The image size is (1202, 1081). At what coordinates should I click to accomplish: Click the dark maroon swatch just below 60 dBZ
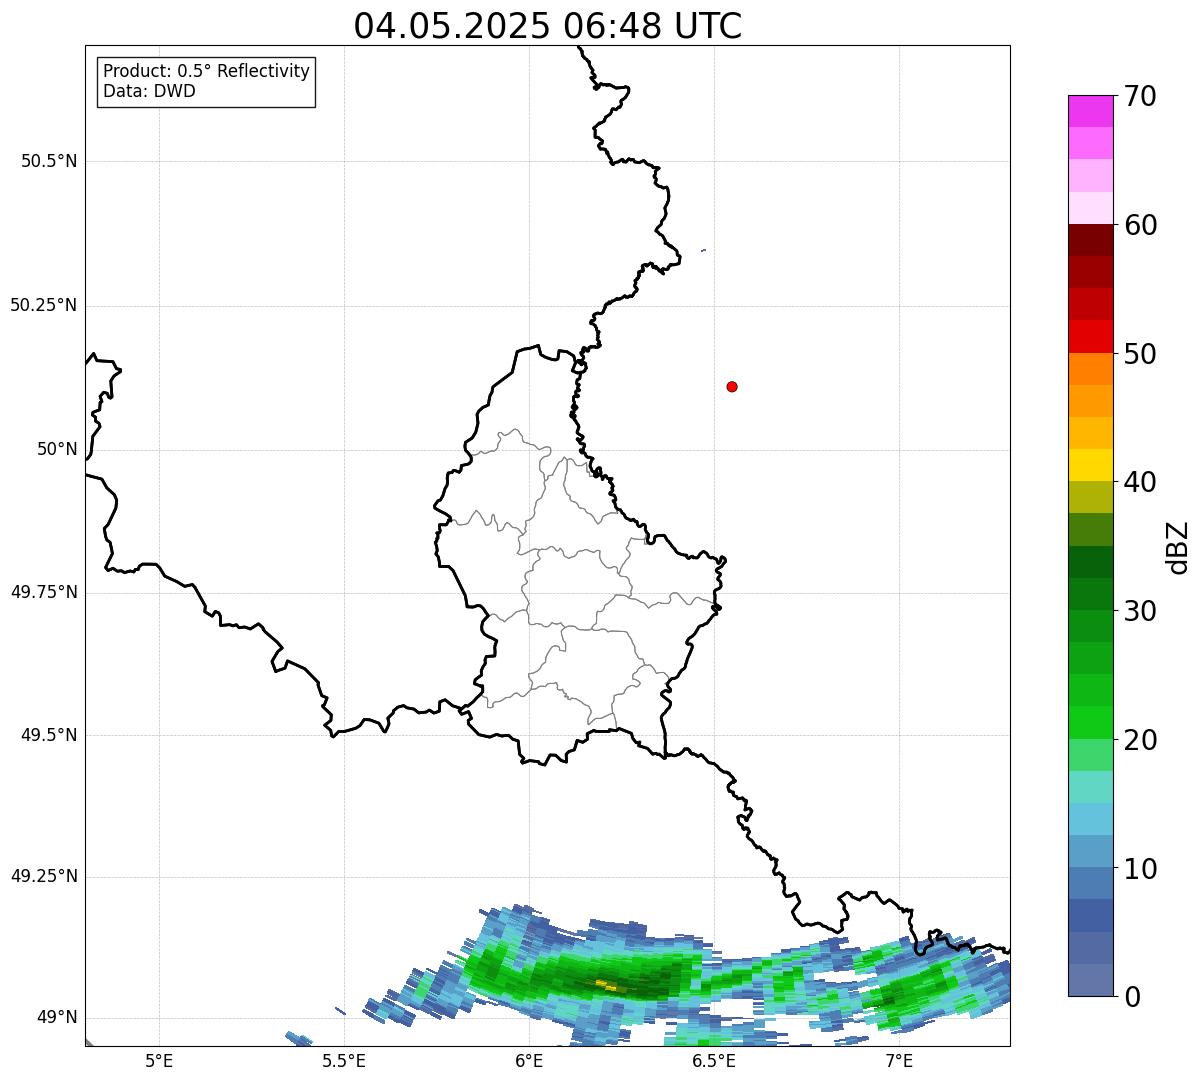coord(1090,240)
